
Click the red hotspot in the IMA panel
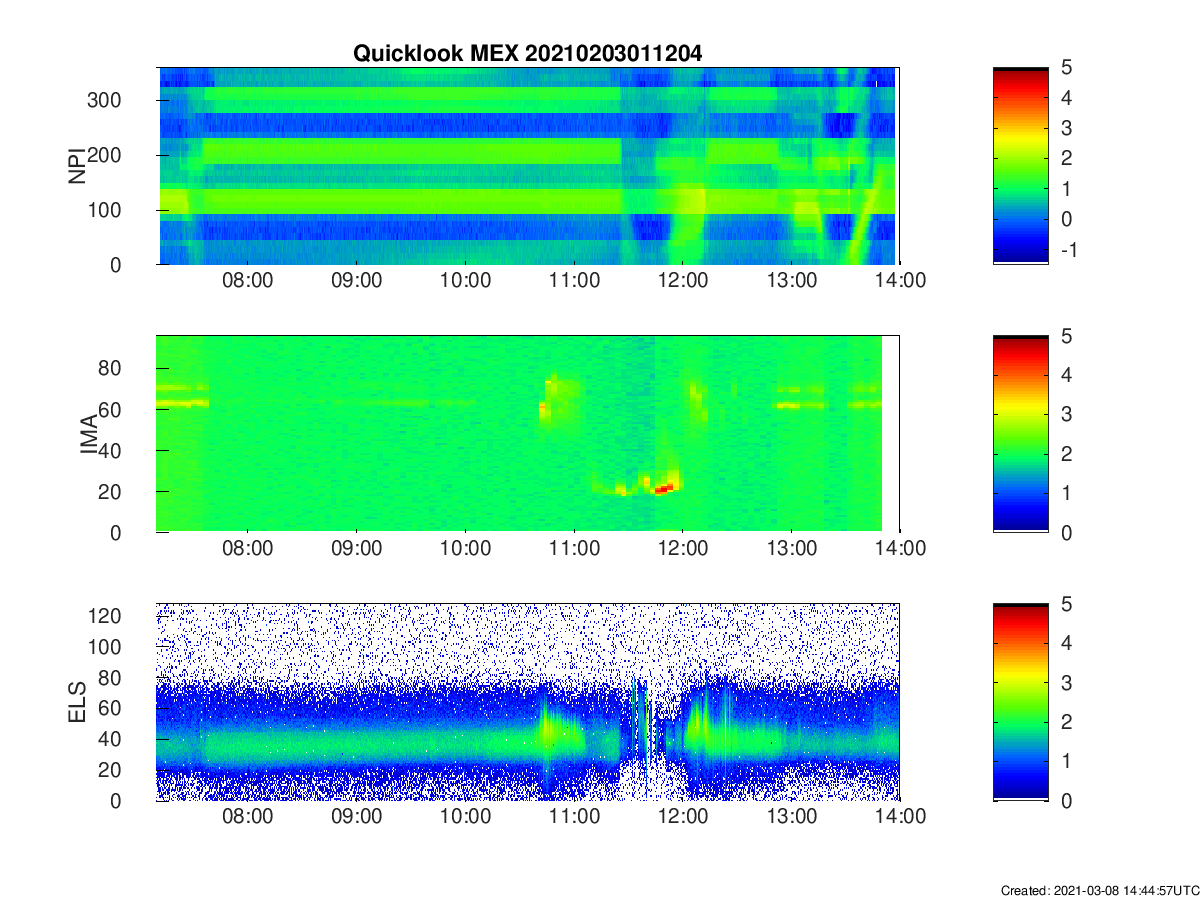point(665,488)
